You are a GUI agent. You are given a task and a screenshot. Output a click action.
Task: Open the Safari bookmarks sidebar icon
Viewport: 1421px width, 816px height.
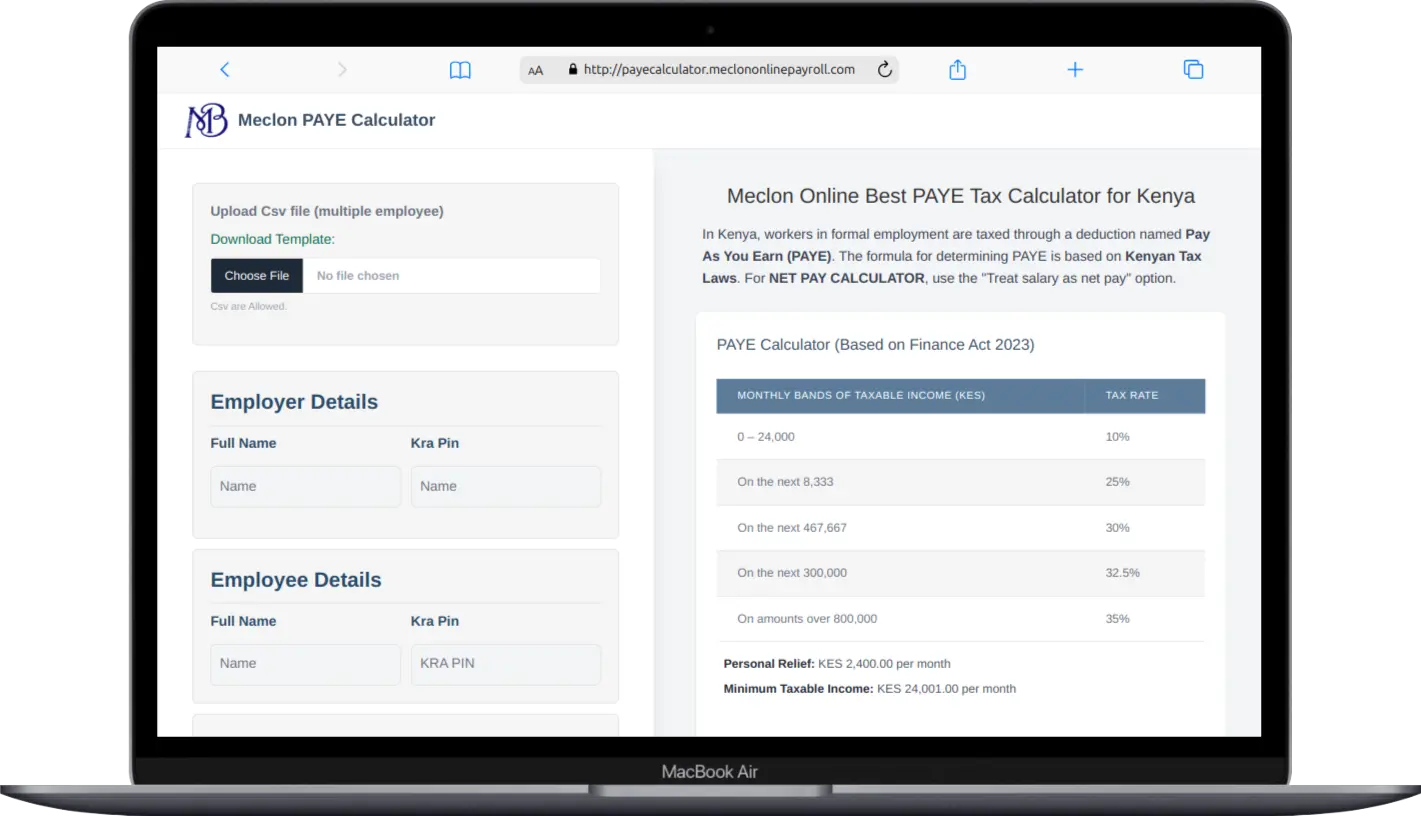coord(459,69)
